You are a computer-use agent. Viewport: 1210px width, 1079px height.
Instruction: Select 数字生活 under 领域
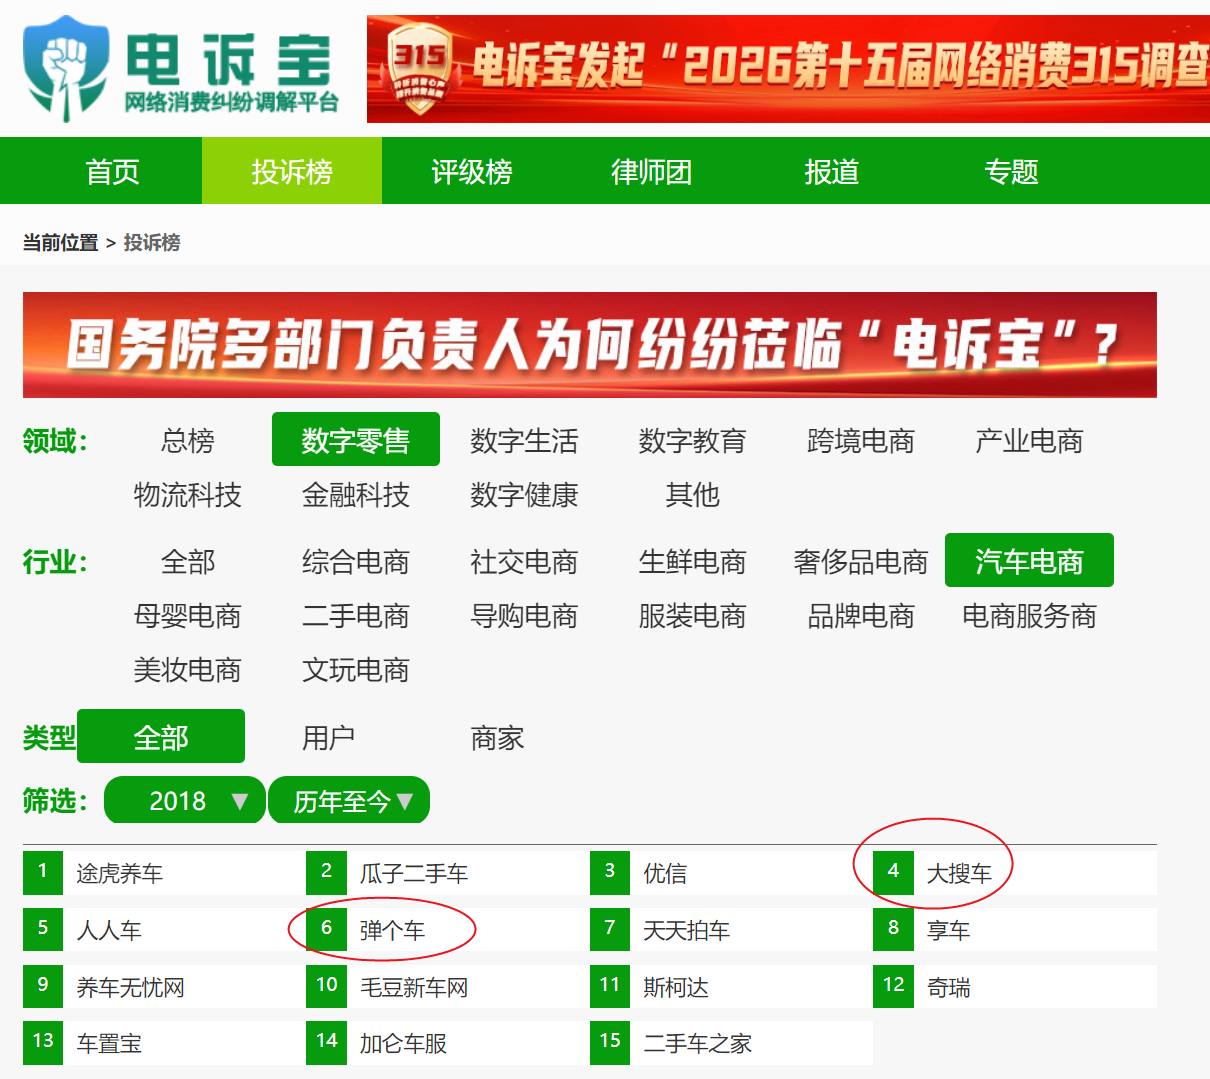point(524,440)
